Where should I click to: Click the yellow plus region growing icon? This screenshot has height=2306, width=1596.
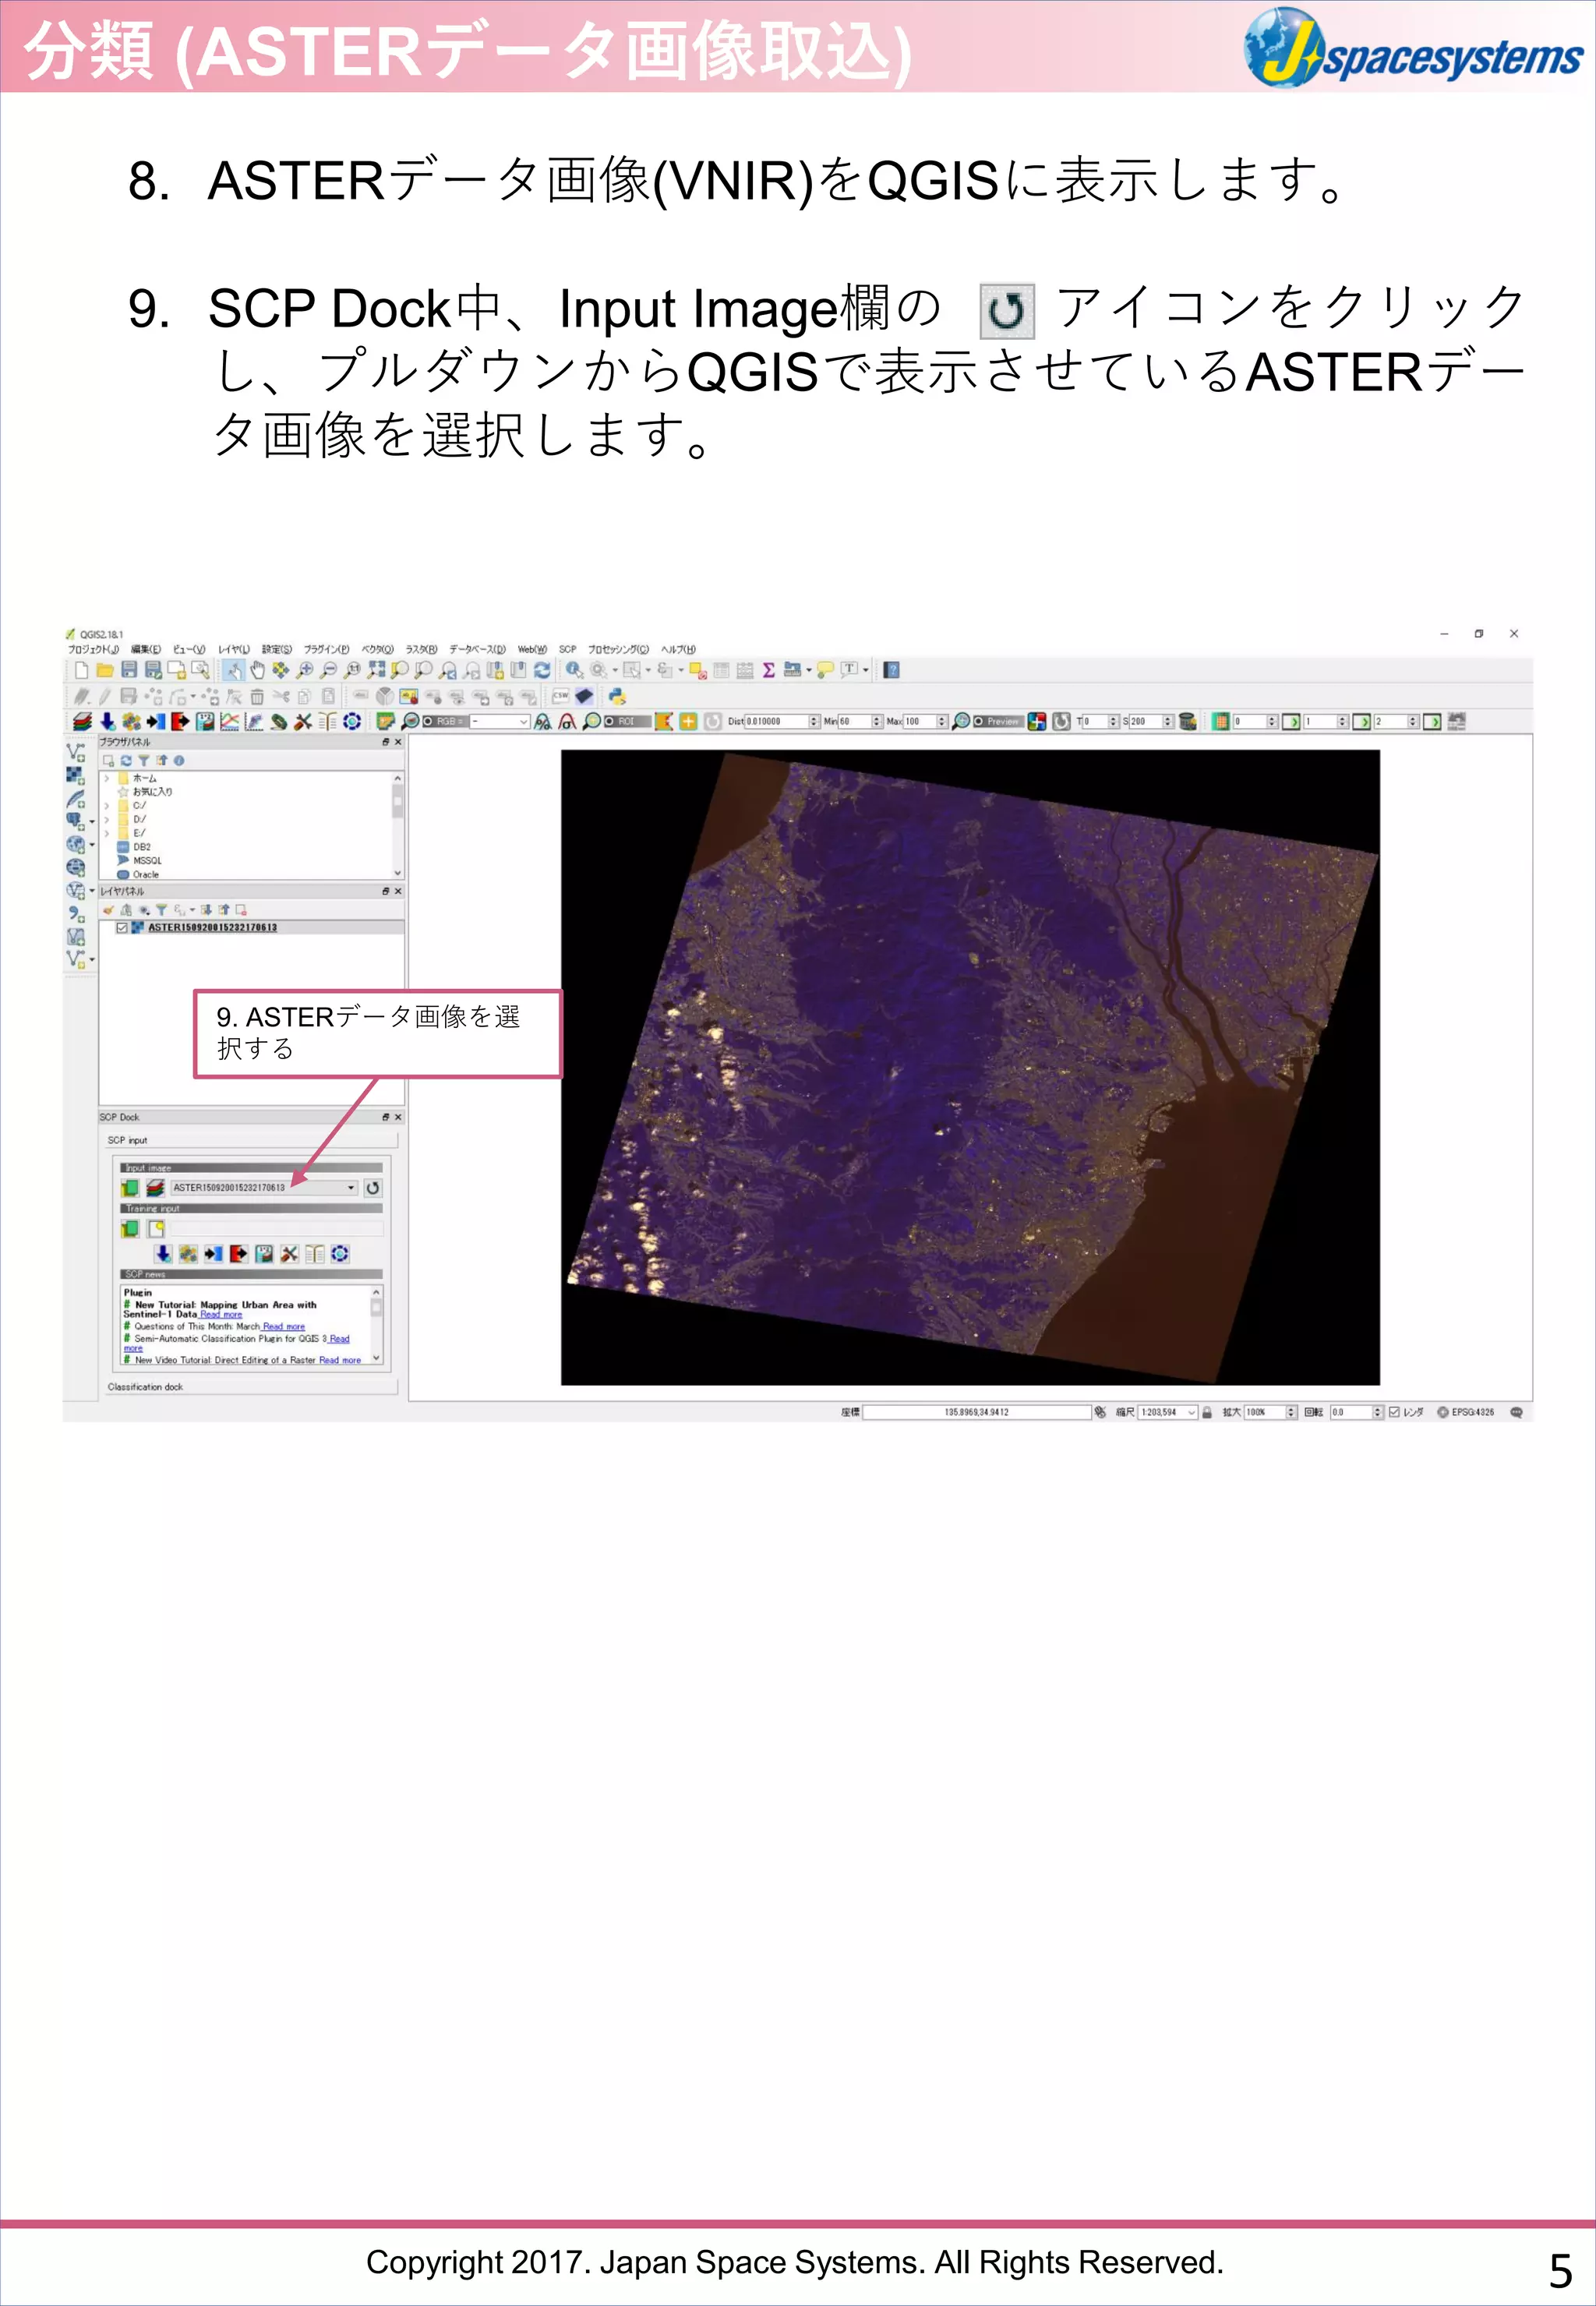pos(688,721)
